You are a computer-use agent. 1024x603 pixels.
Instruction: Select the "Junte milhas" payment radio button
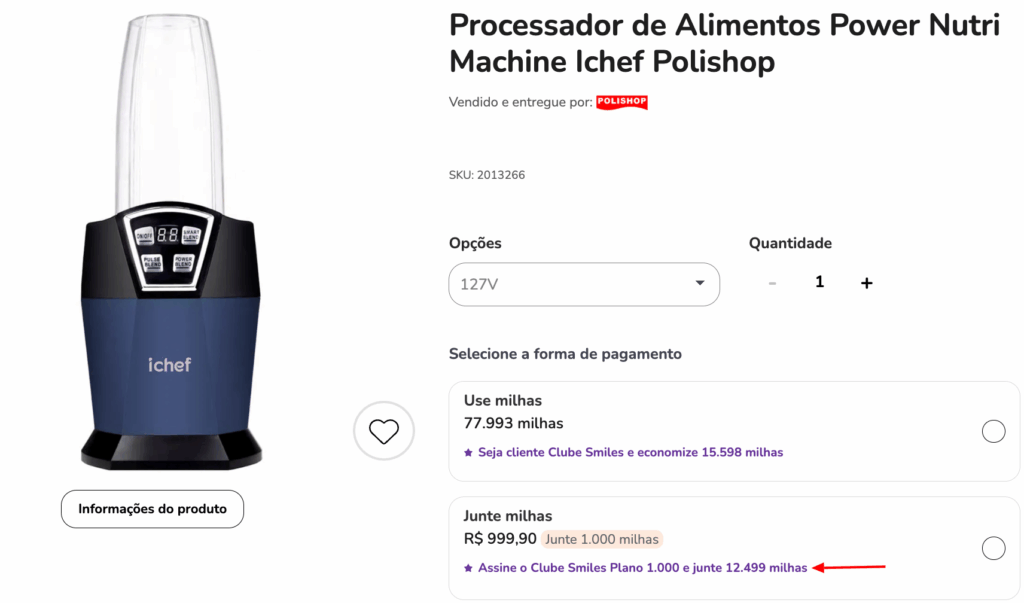click(993, 548)
